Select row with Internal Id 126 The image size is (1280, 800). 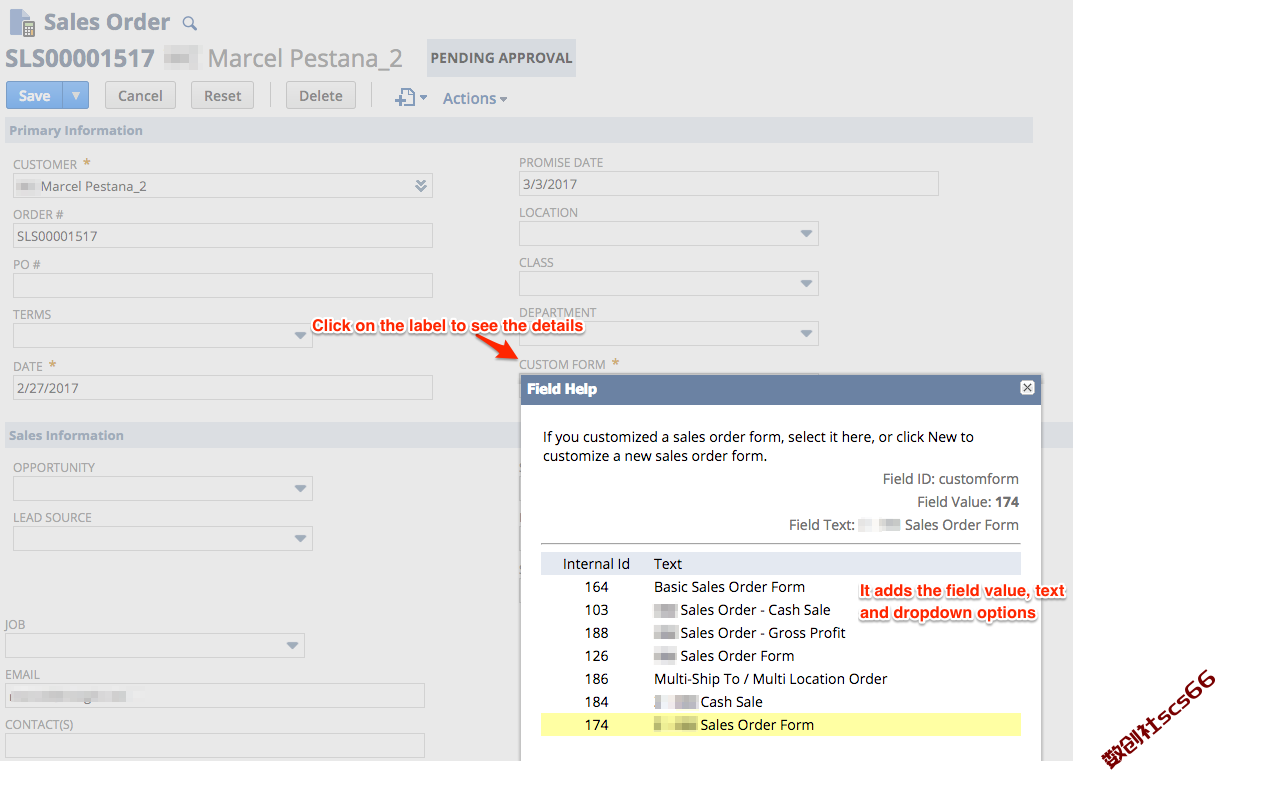click(781, 656)
